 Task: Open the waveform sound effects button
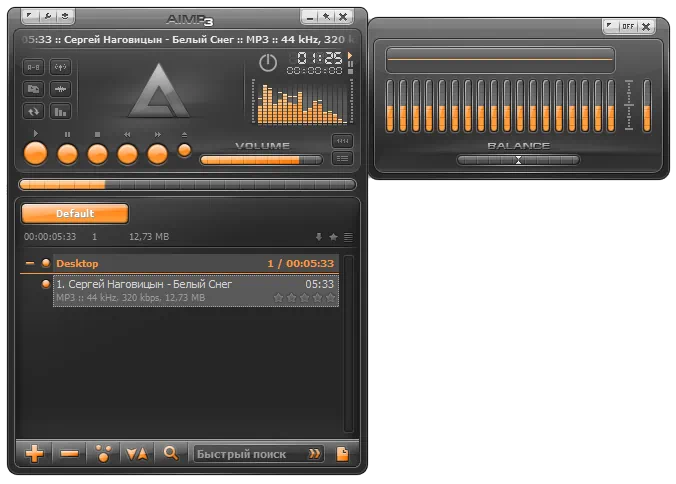coord(60,89)
